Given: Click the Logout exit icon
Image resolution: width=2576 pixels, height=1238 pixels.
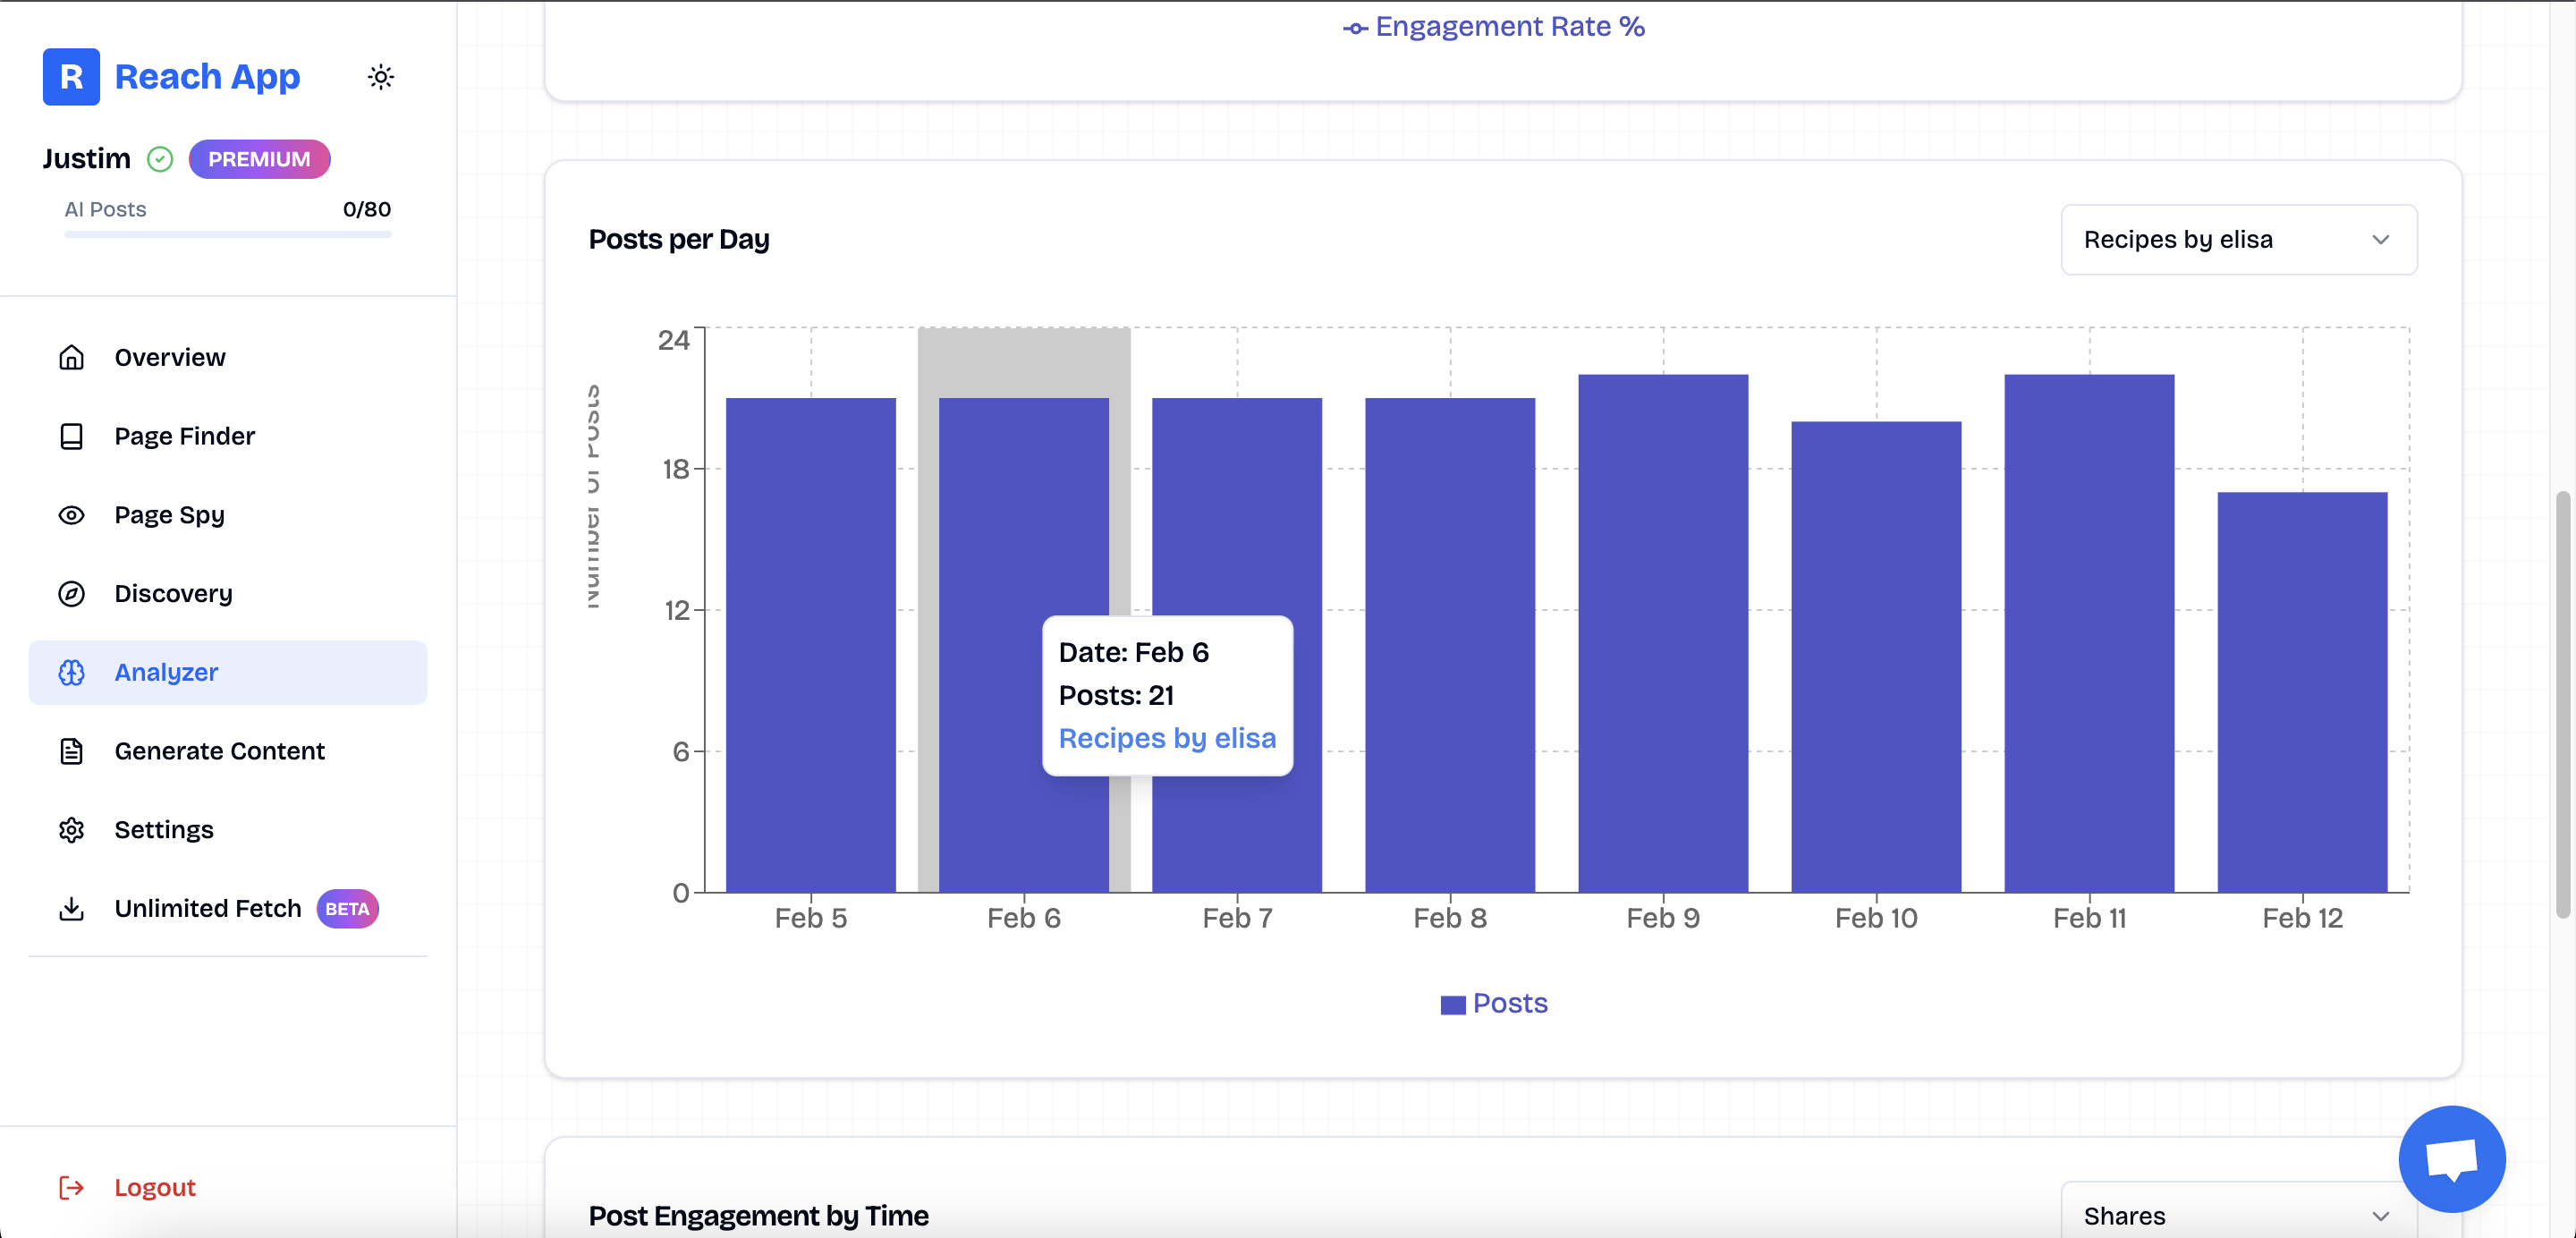Looking at the screenshot, I should pyautogui.click(x=71, y=1187).
